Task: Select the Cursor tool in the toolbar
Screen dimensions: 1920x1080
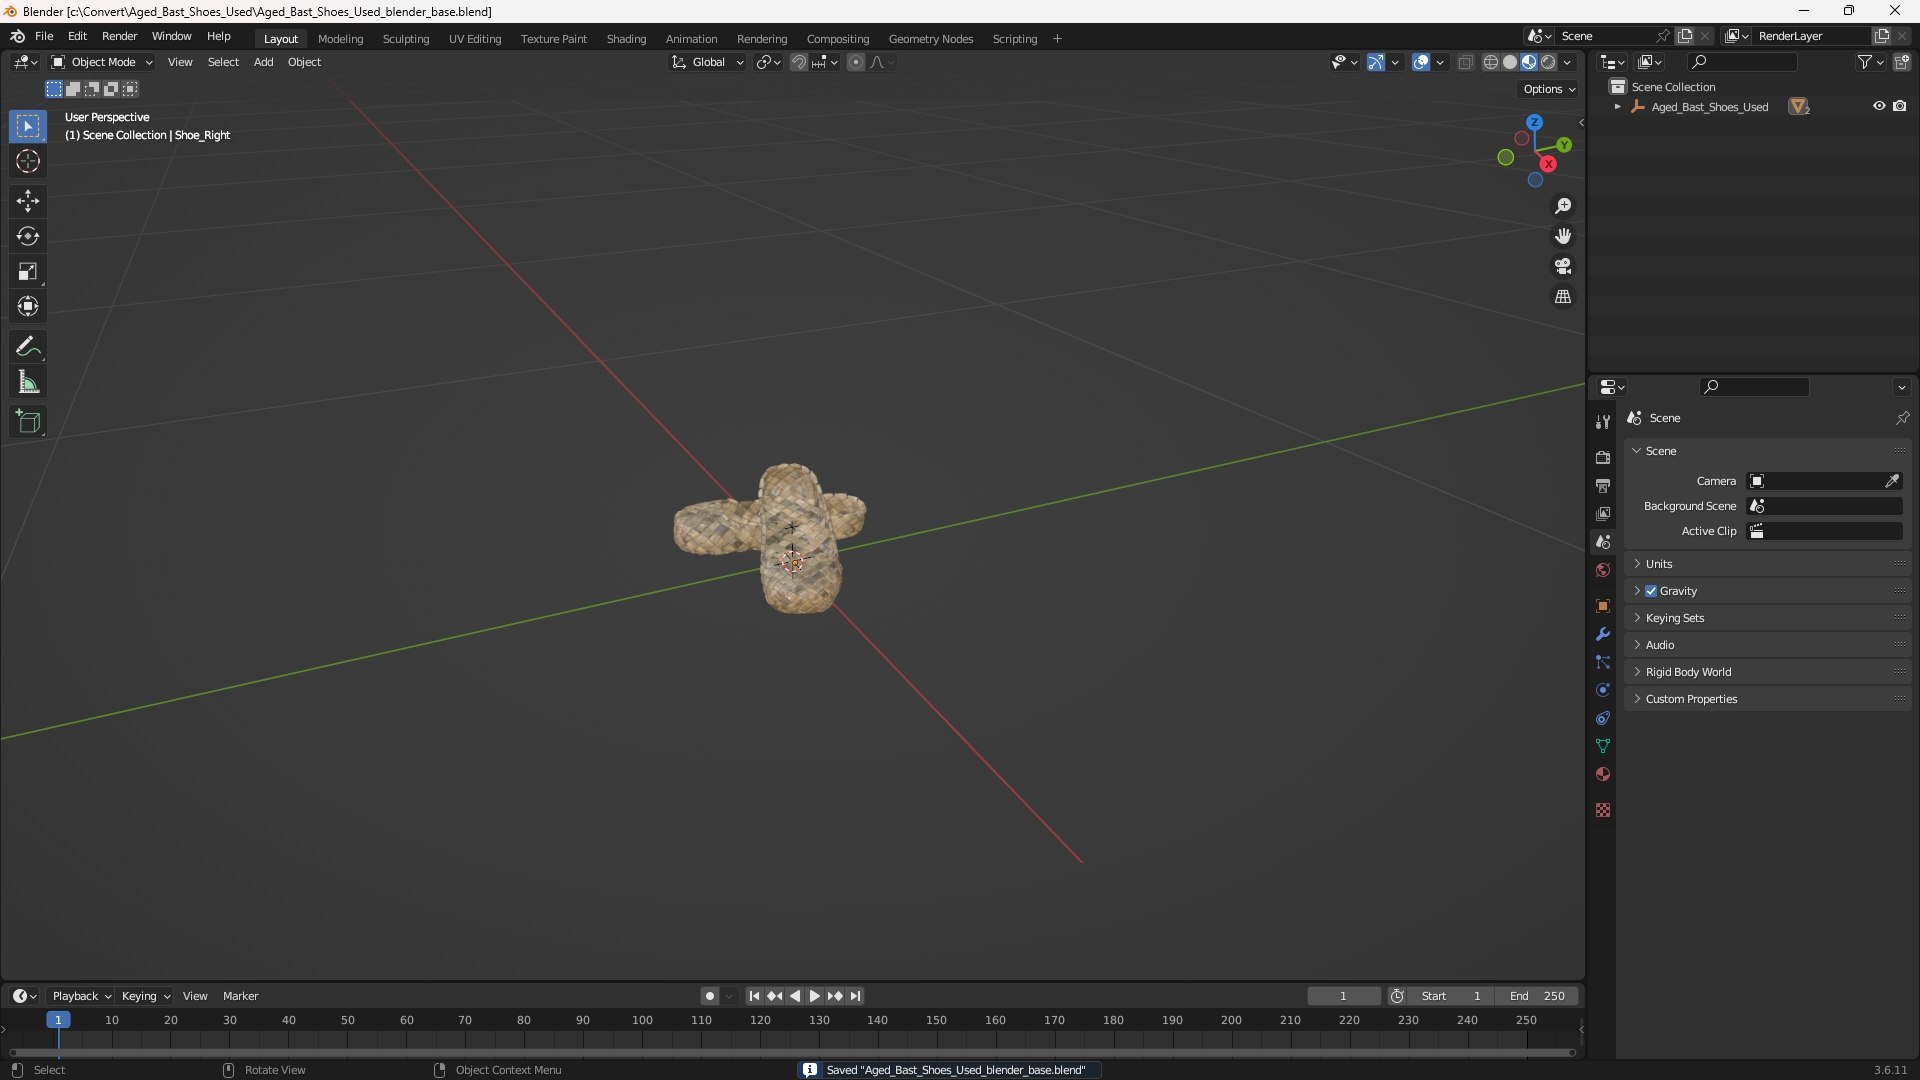Action: pos(28,161)
